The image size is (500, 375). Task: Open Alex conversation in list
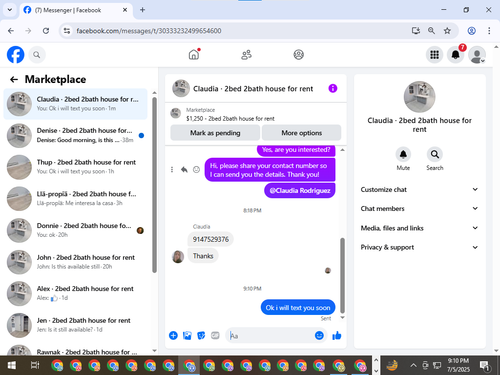click(75, 293)
